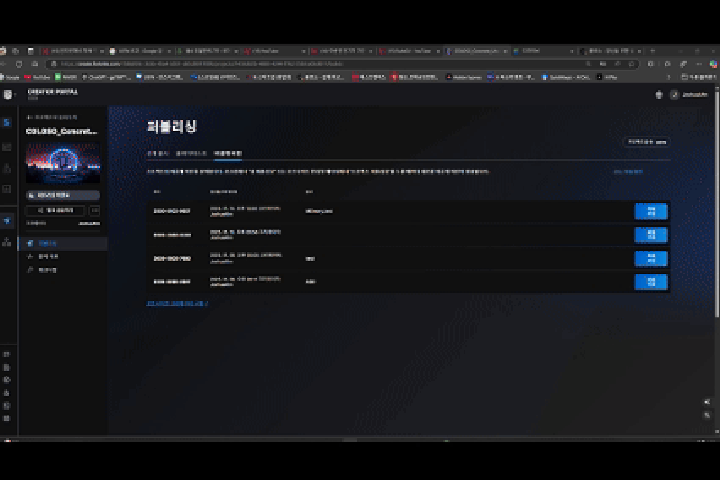720x480 pixels.
Task: Follow the blue link right of the description text
Action: point(628,172)
